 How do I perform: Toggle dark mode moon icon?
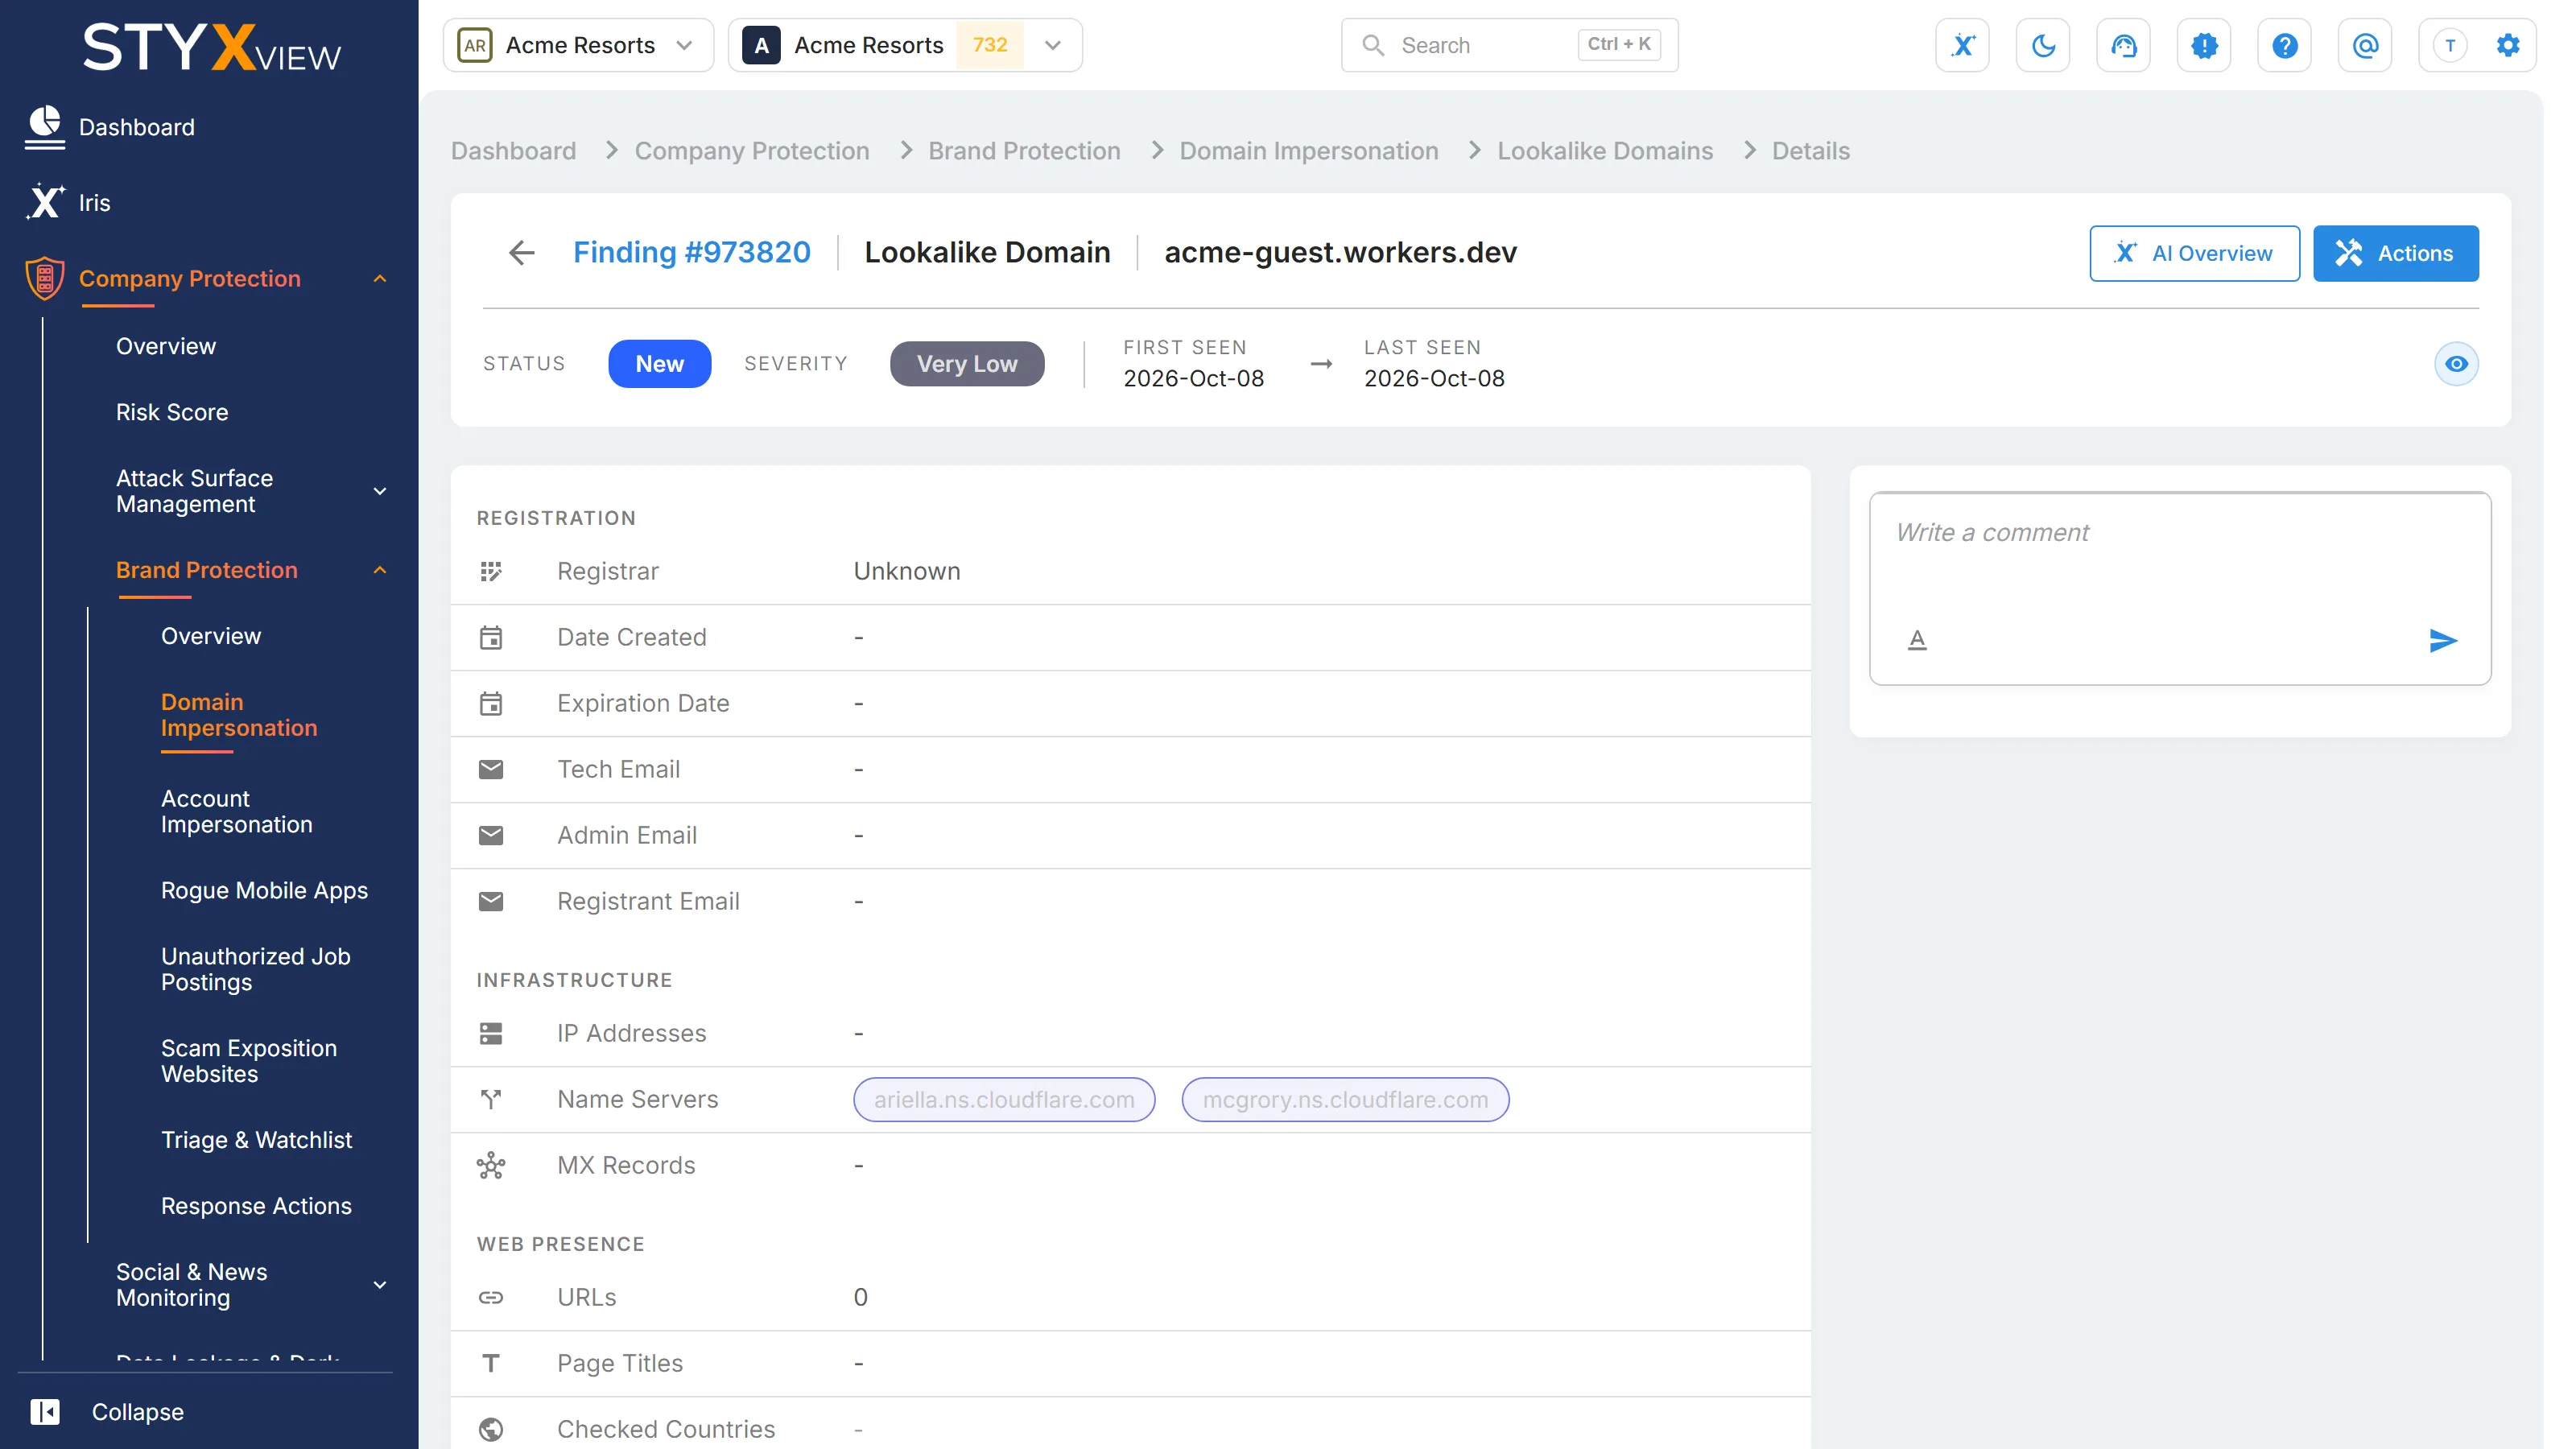pyautogui.click(x=2043, y=45)
